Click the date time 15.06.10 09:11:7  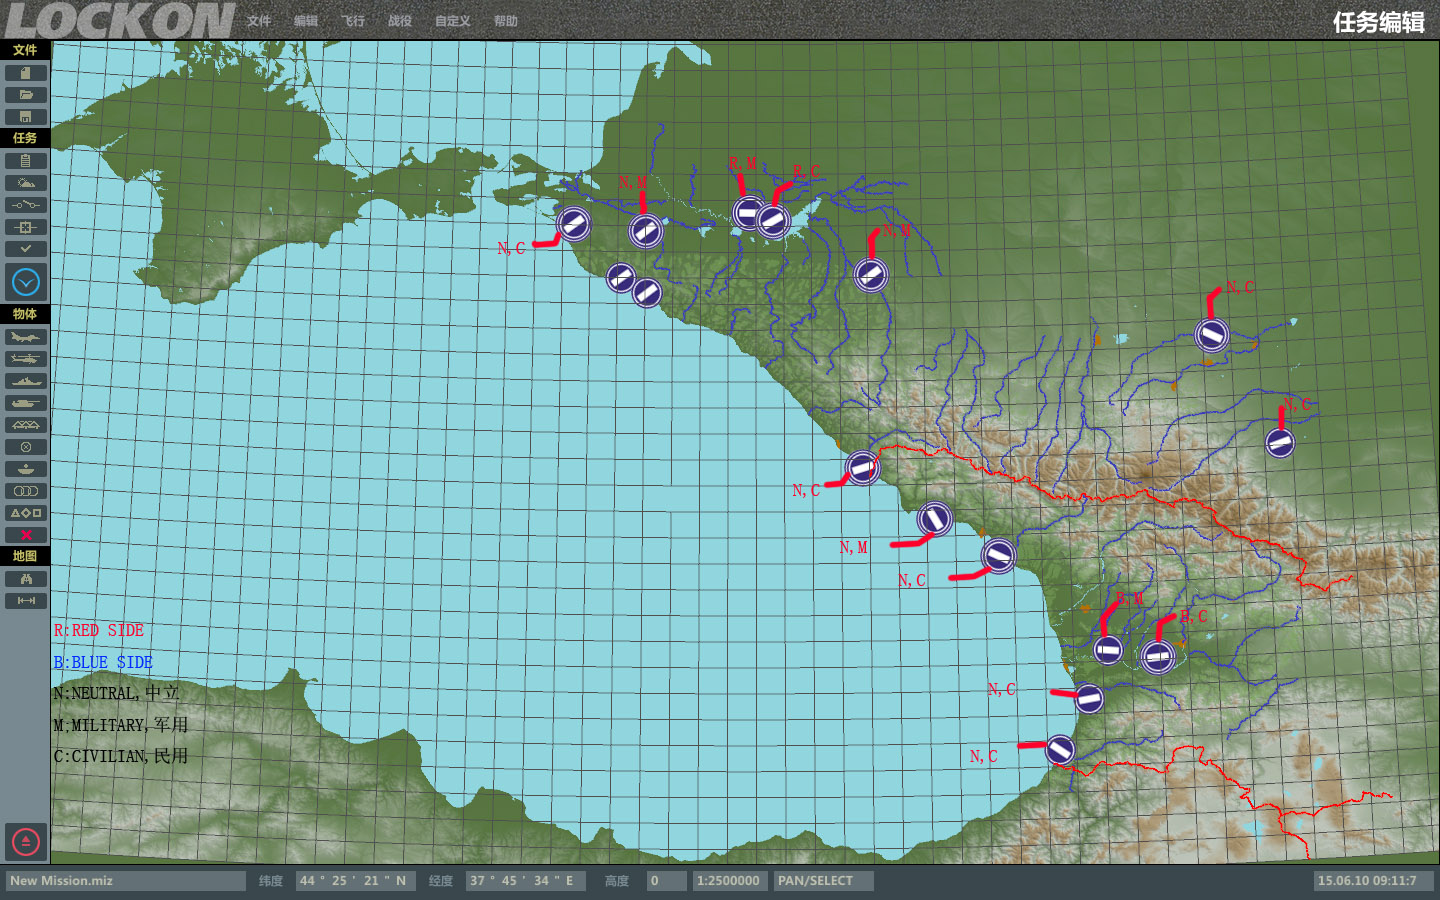click(1373, 881)
